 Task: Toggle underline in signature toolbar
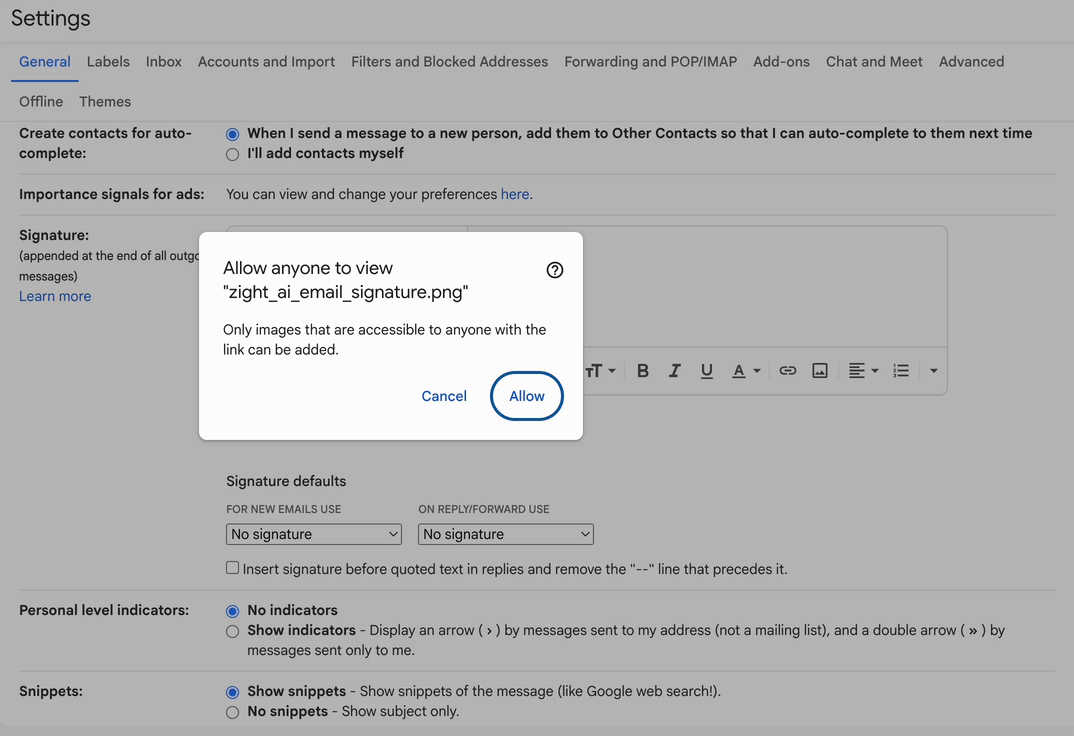pyautogui.click(x=707, y=371)
